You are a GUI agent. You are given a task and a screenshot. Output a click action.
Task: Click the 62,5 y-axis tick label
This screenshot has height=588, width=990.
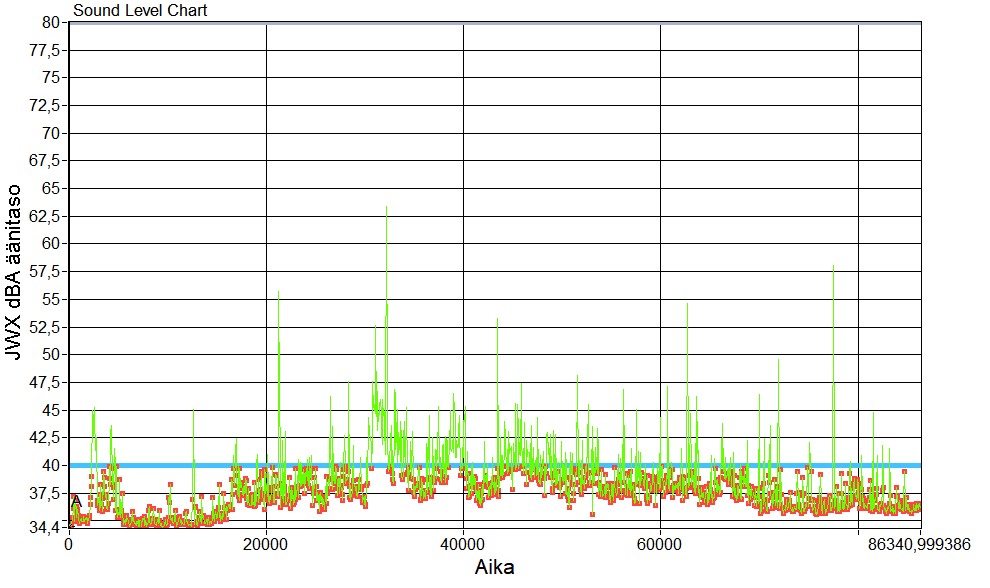click(48, 216)
